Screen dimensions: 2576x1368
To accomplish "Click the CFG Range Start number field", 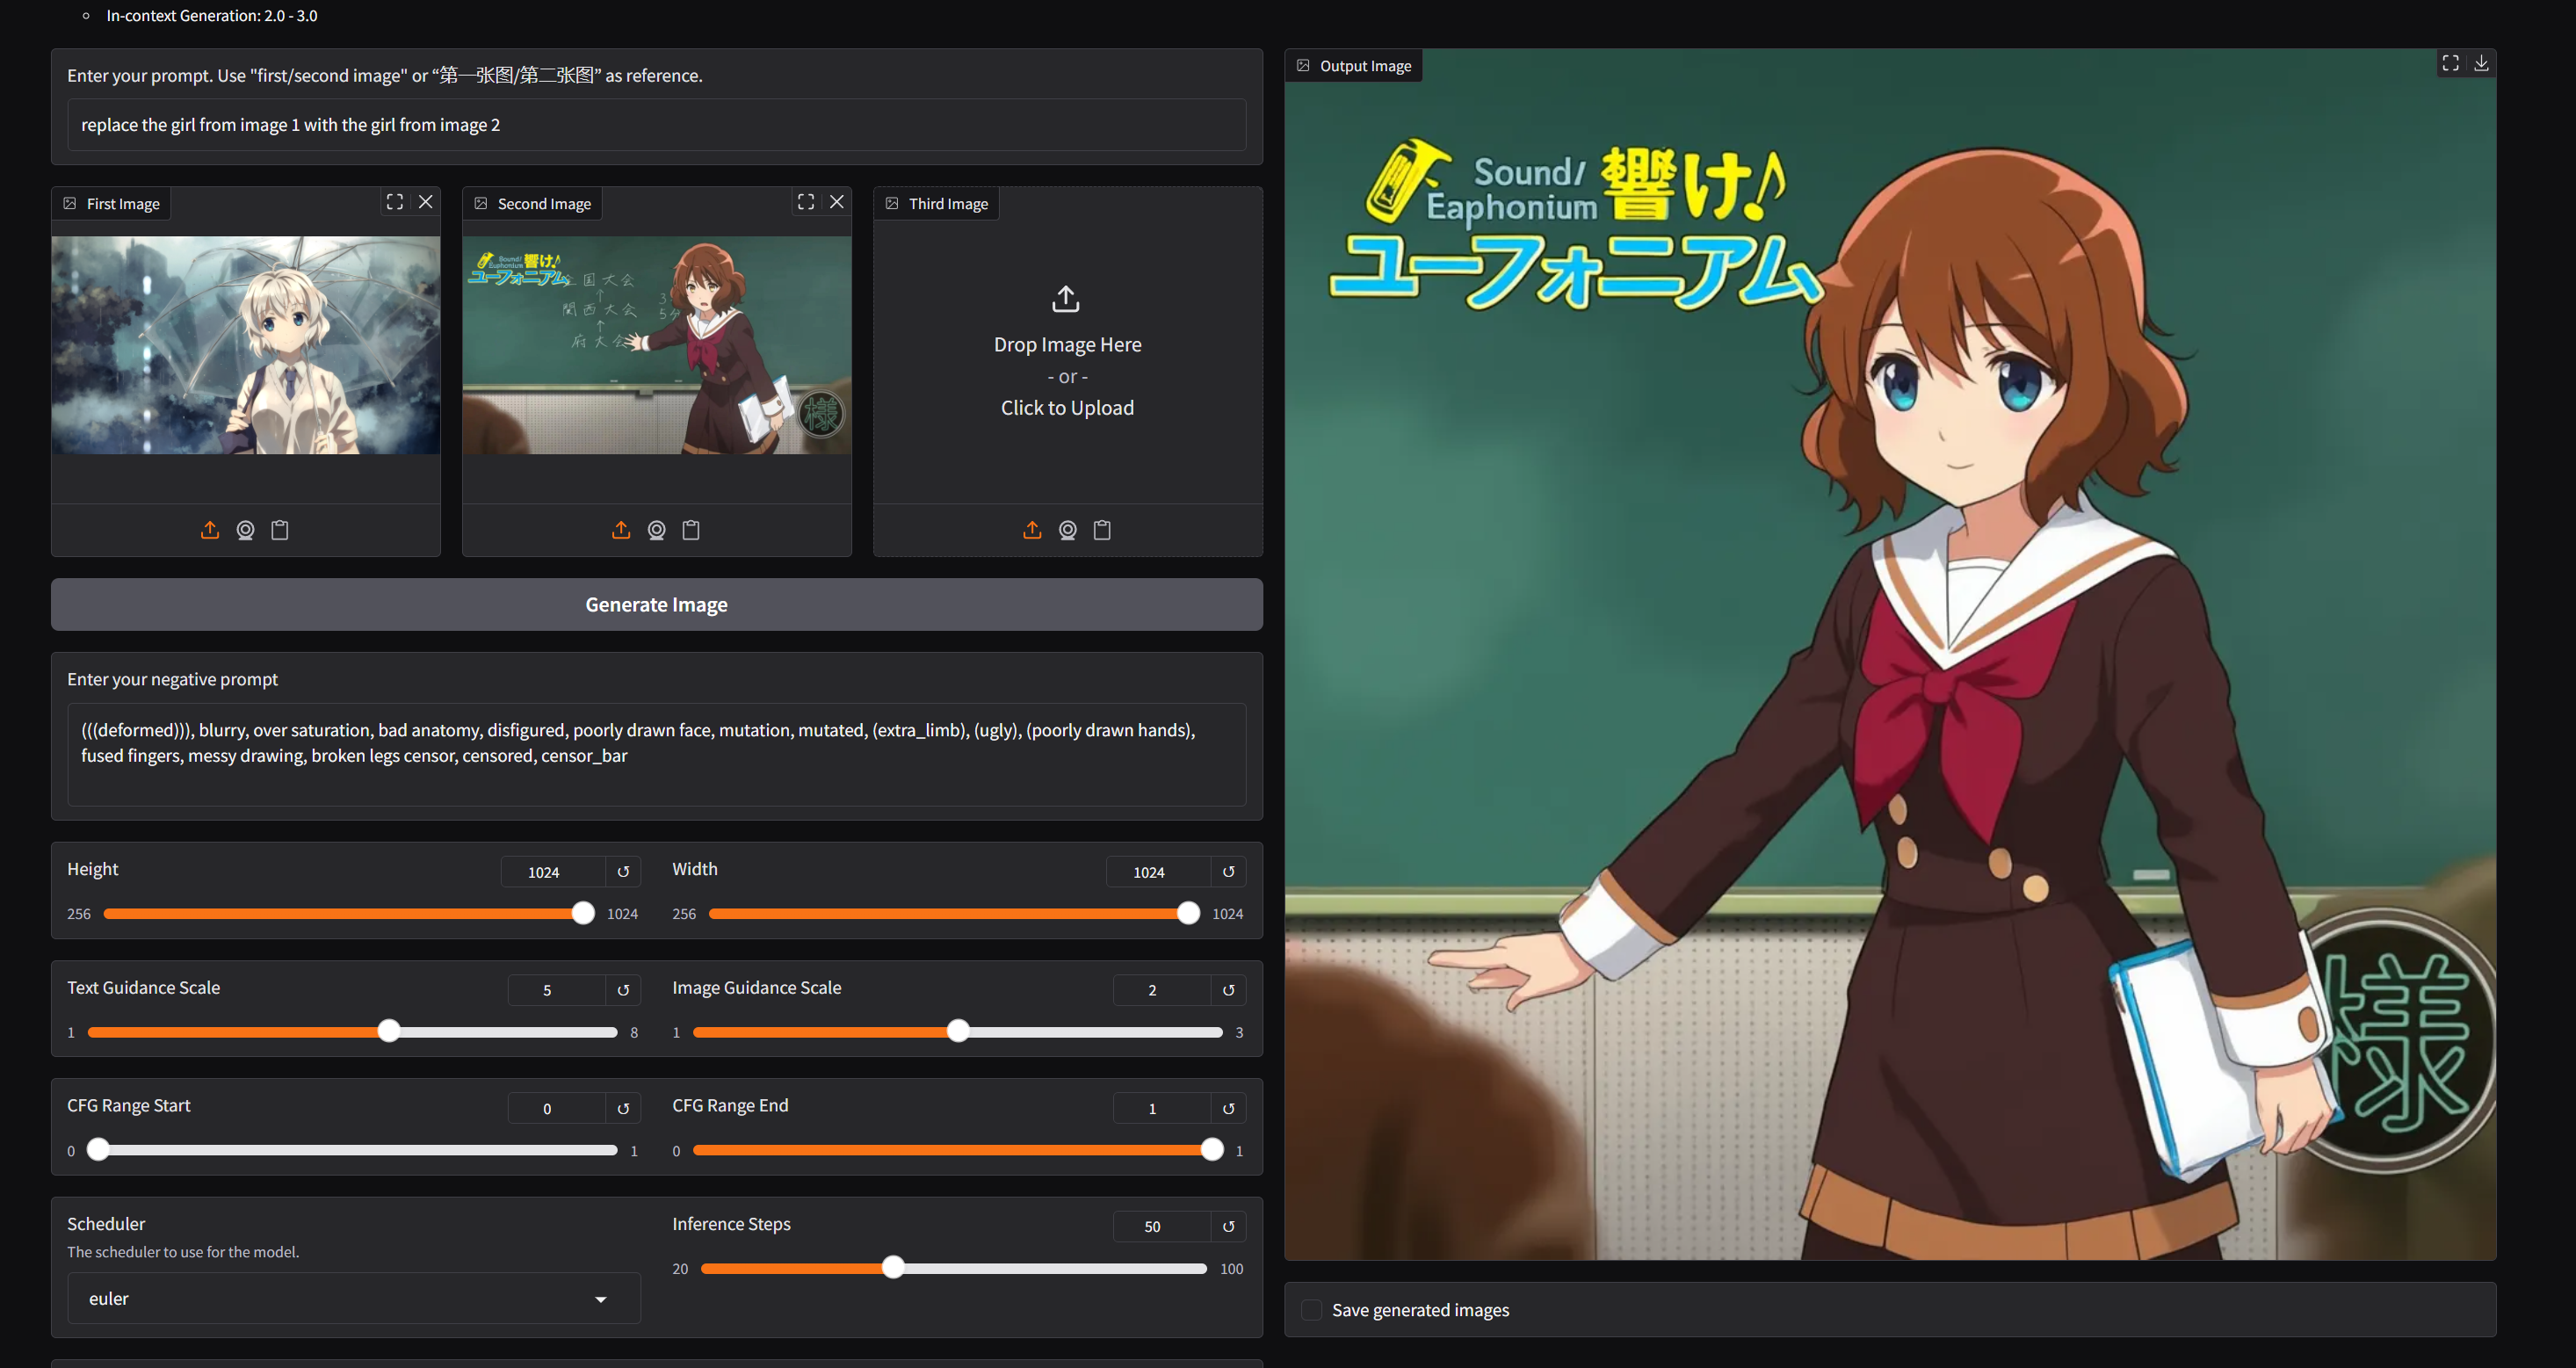I will click(557, 1108).
